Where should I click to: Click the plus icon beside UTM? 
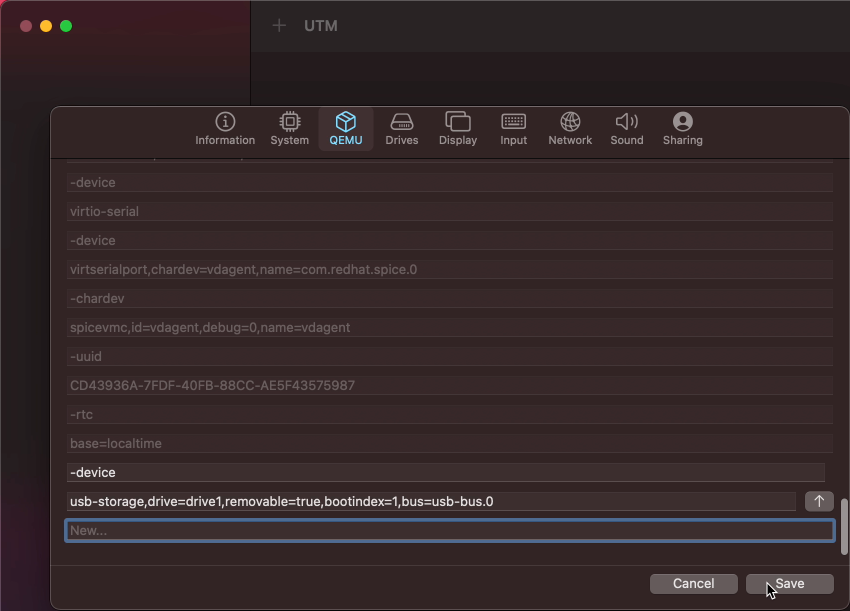(279, 25)
